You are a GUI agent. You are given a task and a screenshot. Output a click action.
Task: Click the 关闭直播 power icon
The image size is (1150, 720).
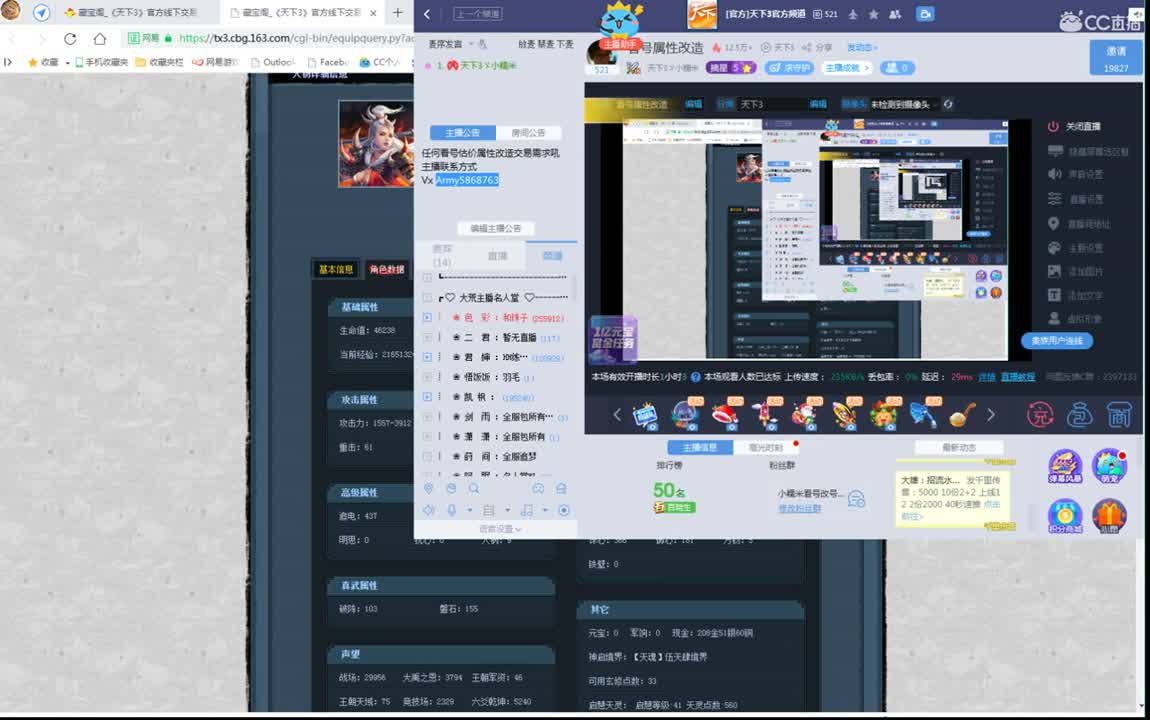coord(1053,128)
